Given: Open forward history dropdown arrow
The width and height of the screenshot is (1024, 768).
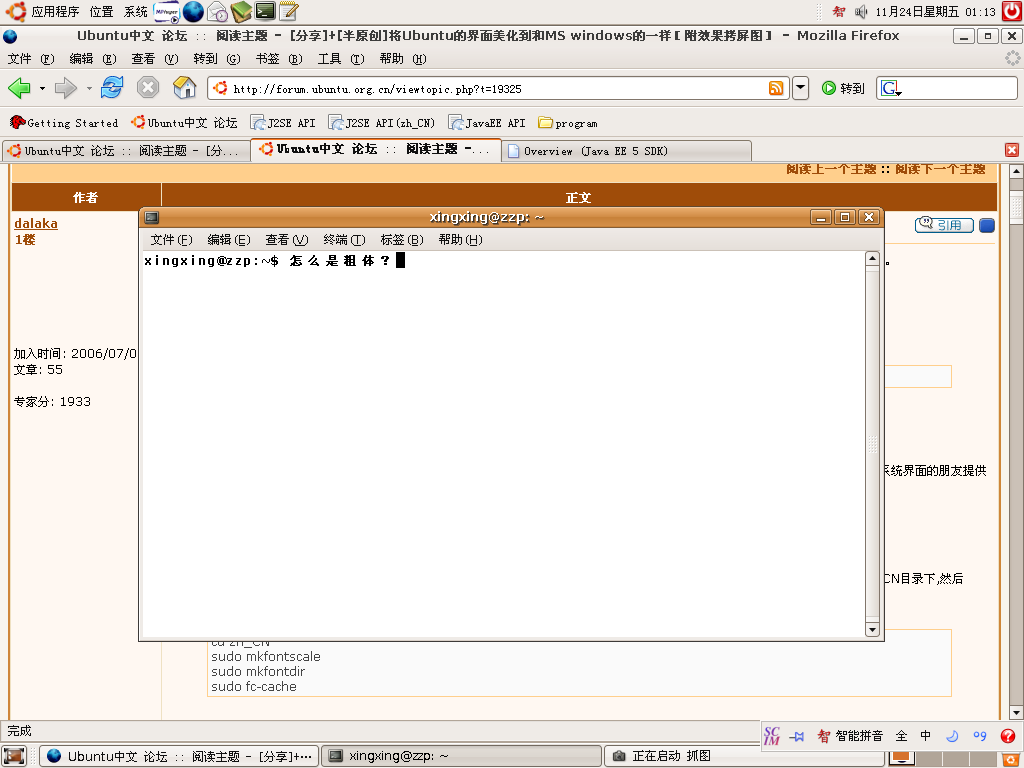Looking at the screenshot, I should pos(89,88).
